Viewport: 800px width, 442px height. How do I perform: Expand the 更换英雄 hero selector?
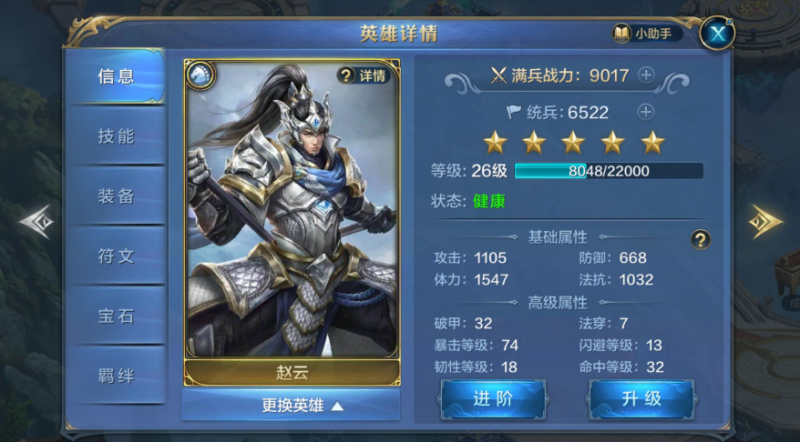291,405
